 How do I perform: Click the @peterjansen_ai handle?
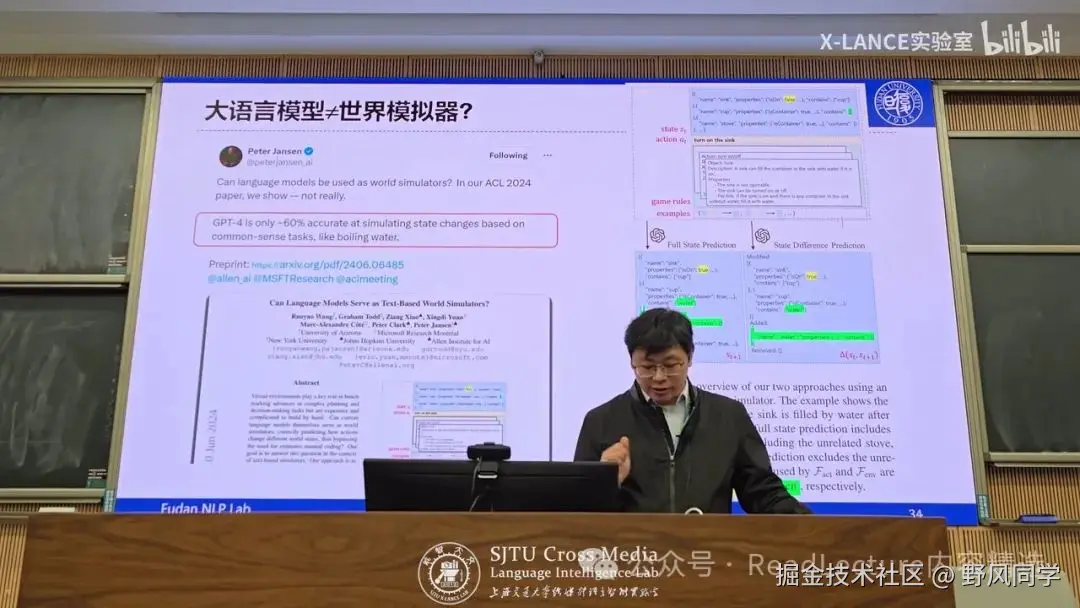click(280, 163)
